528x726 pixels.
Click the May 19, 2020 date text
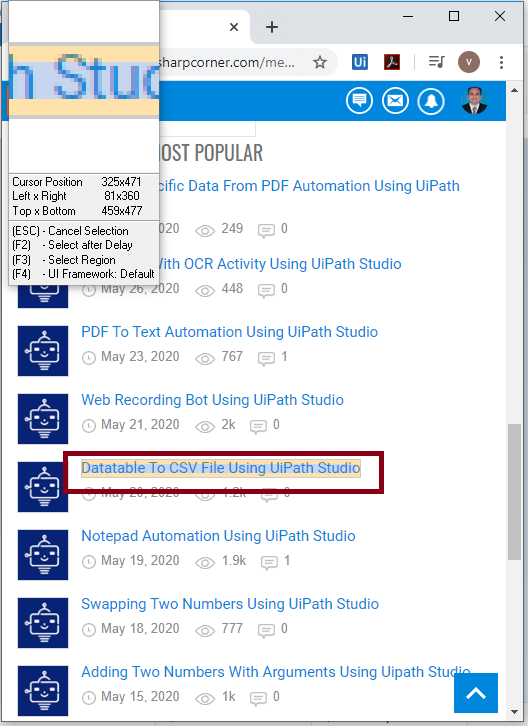click(140, 561)
